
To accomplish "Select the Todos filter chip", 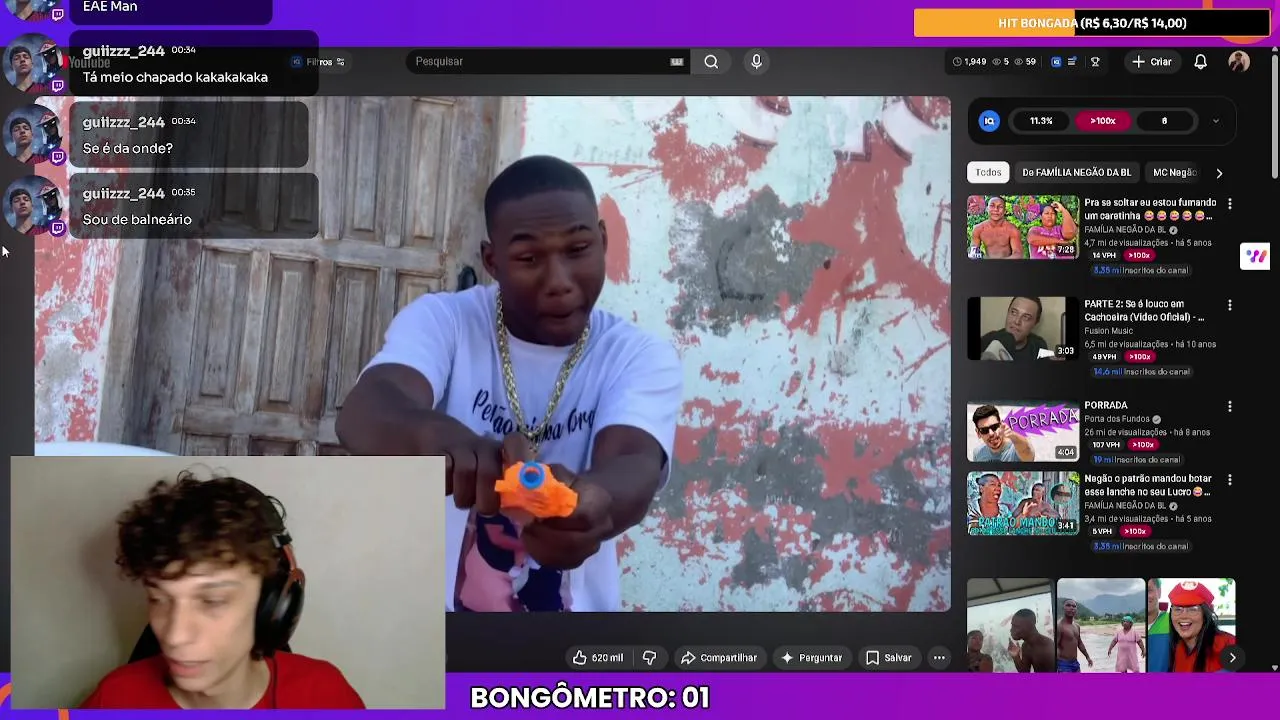I will coord(988,172).
